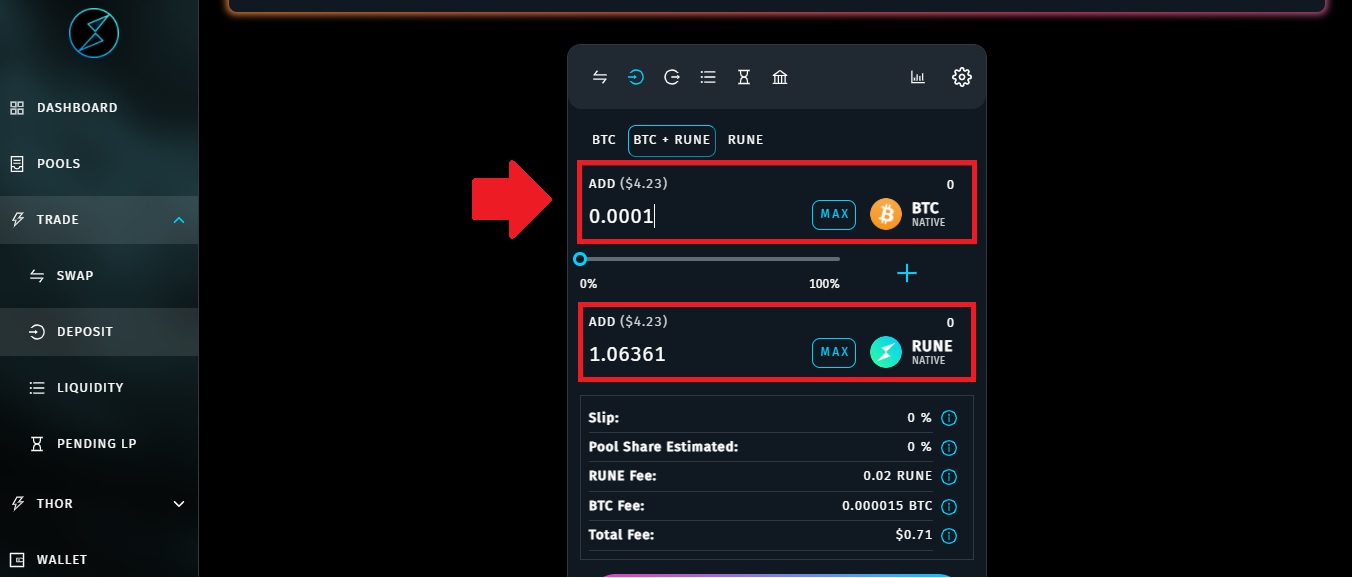The width and height of the screenshot is (1352, 578).
Task: Open Wallet in the sidebar
Action: tap(99, 560)
